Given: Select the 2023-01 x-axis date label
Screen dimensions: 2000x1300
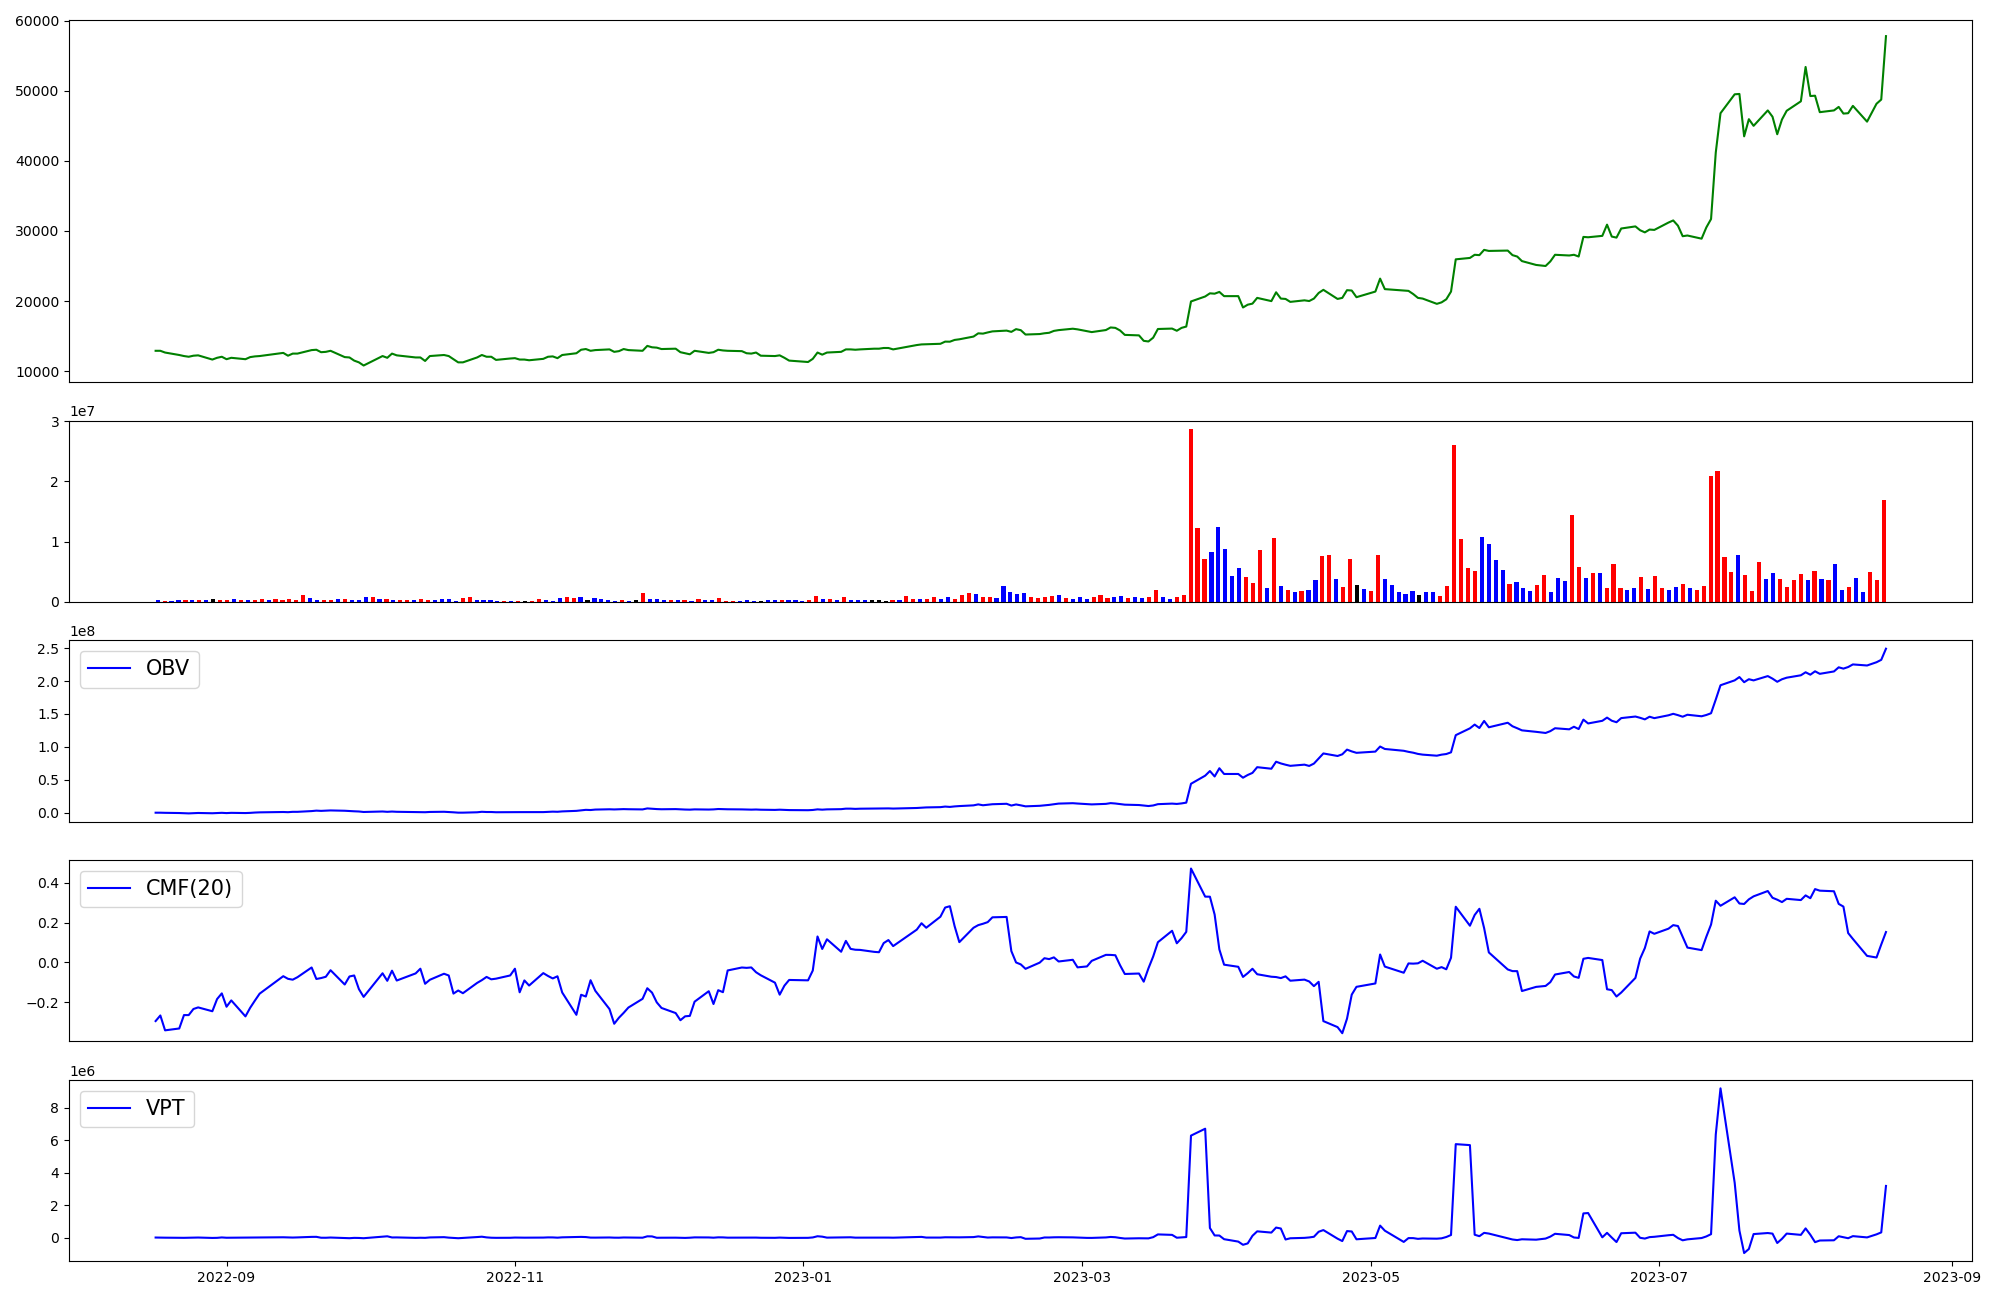Looking at the screenshot, I should 803,1277.
